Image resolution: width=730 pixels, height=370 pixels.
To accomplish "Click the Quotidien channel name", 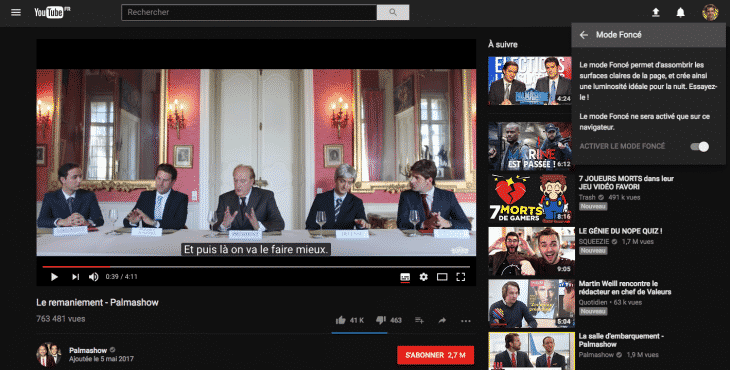I will (593, 303).
